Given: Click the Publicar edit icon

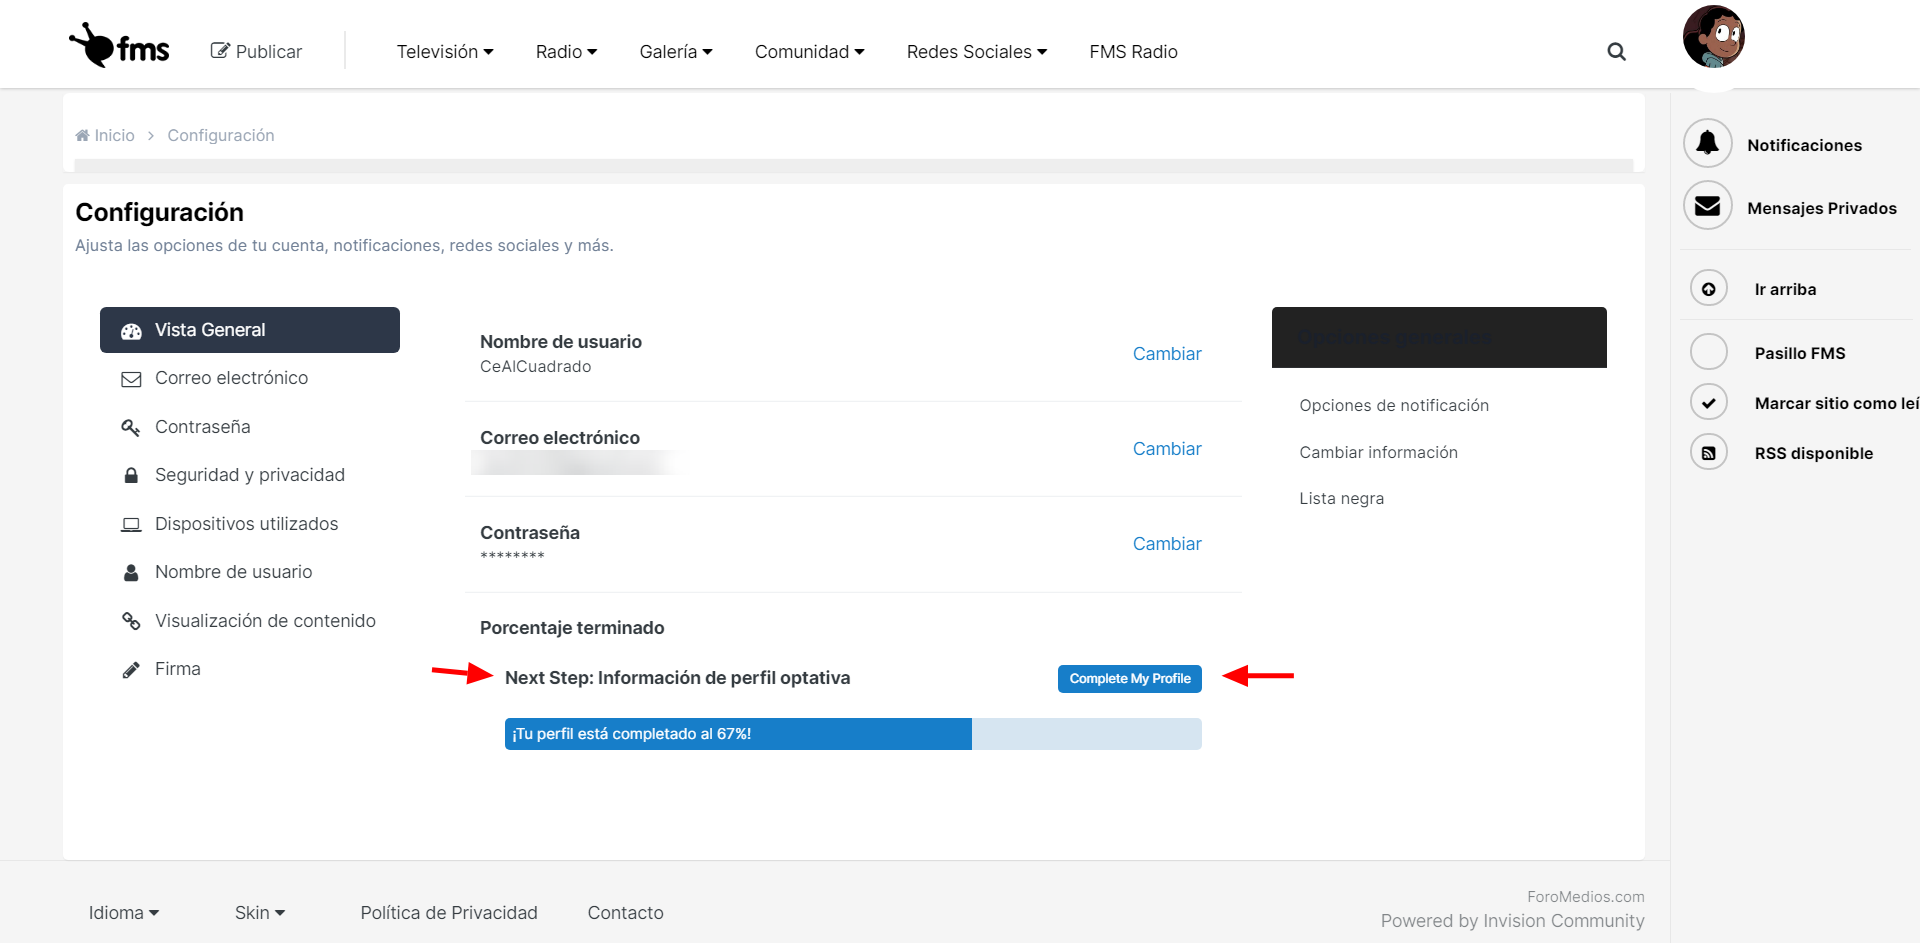Looking at the screenshot, I should click(x=220, y=51).
